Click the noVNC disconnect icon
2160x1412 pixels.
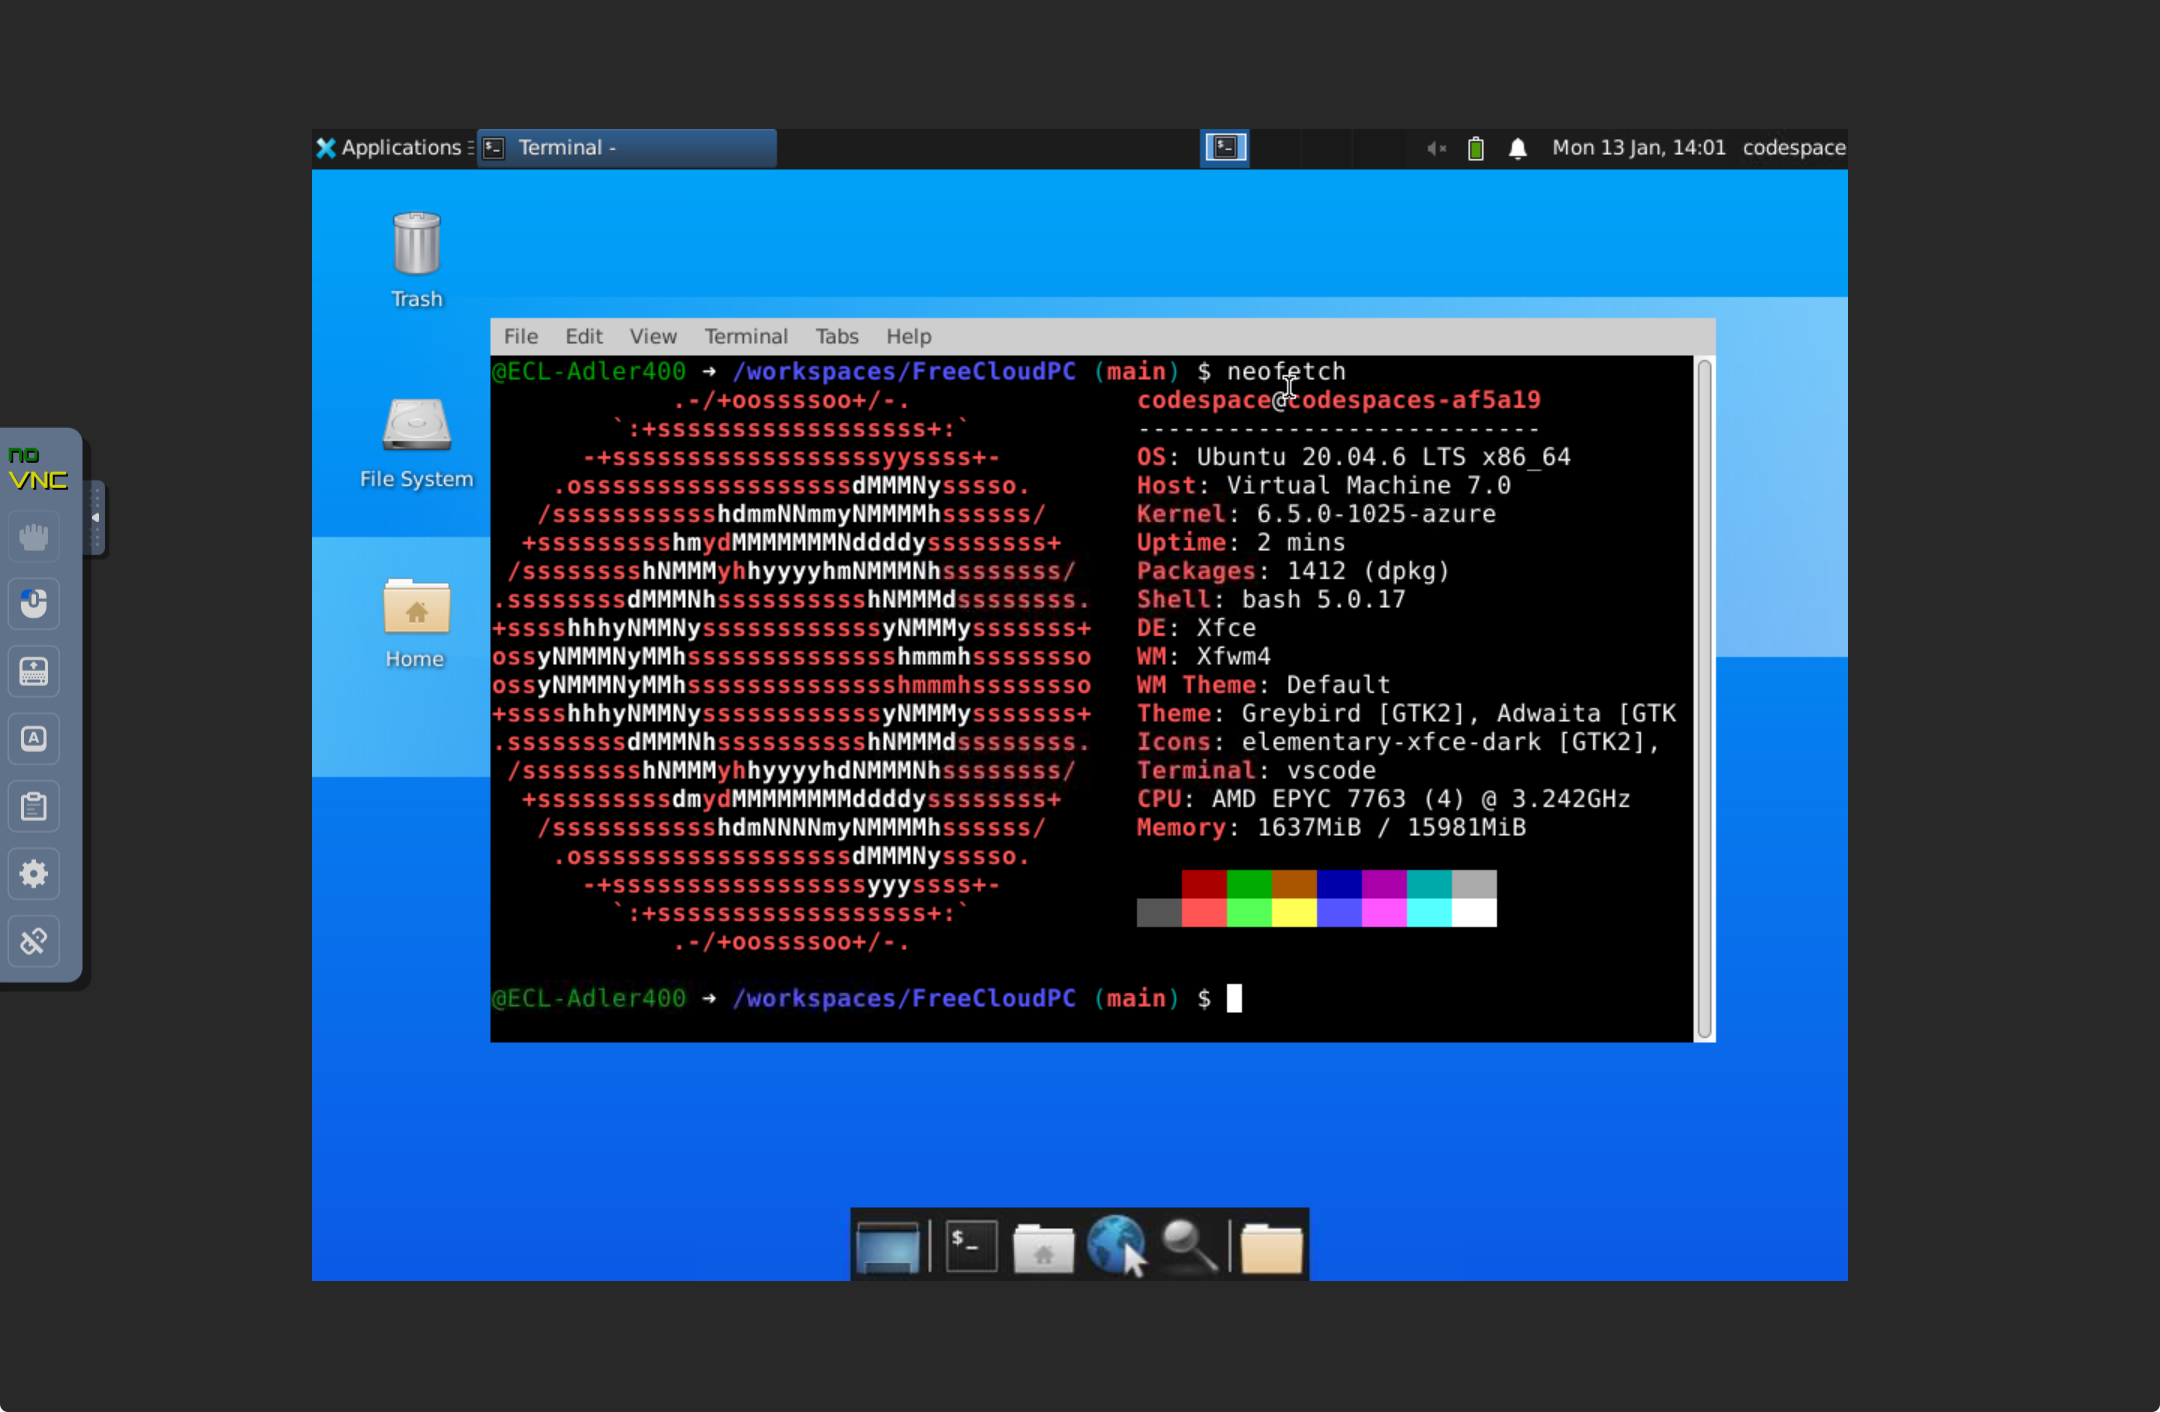click(34, 941)
